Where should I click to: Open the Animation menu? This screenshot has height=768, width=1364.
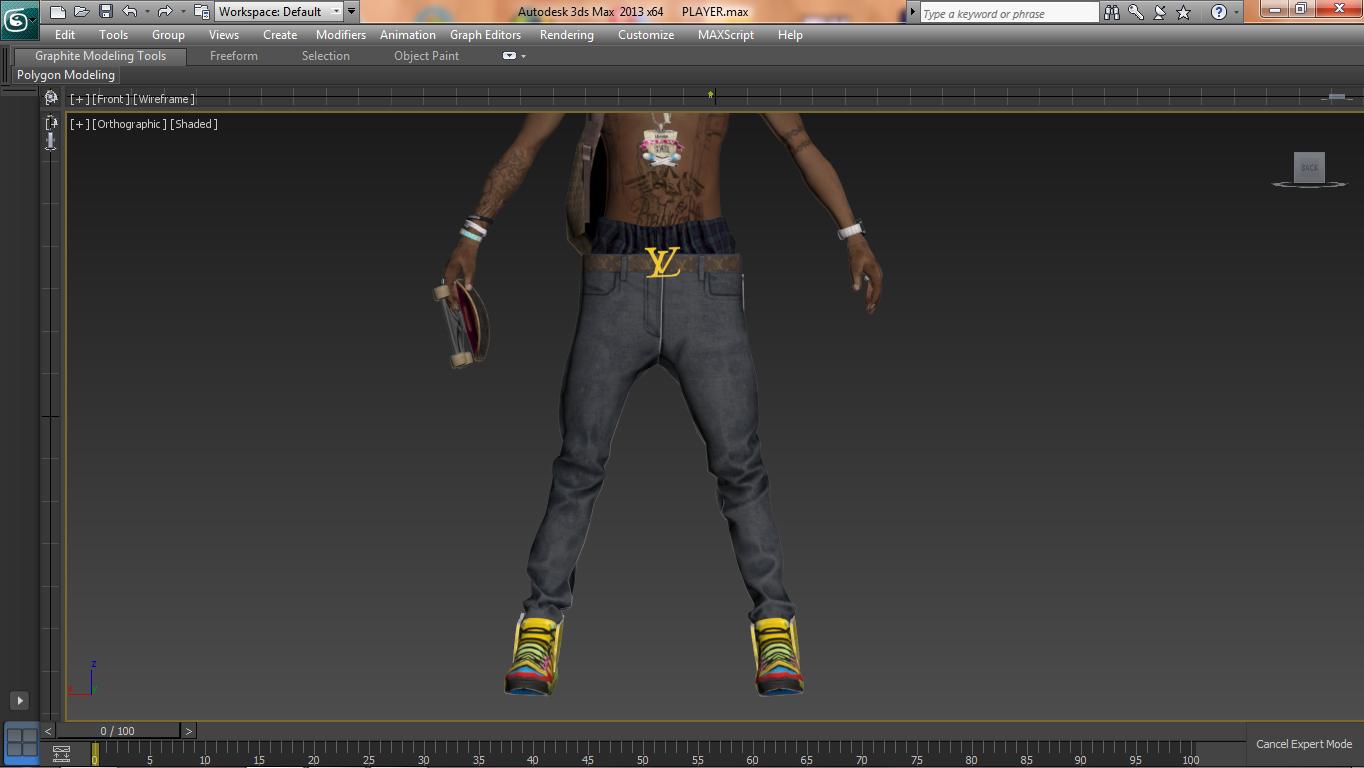408,35
